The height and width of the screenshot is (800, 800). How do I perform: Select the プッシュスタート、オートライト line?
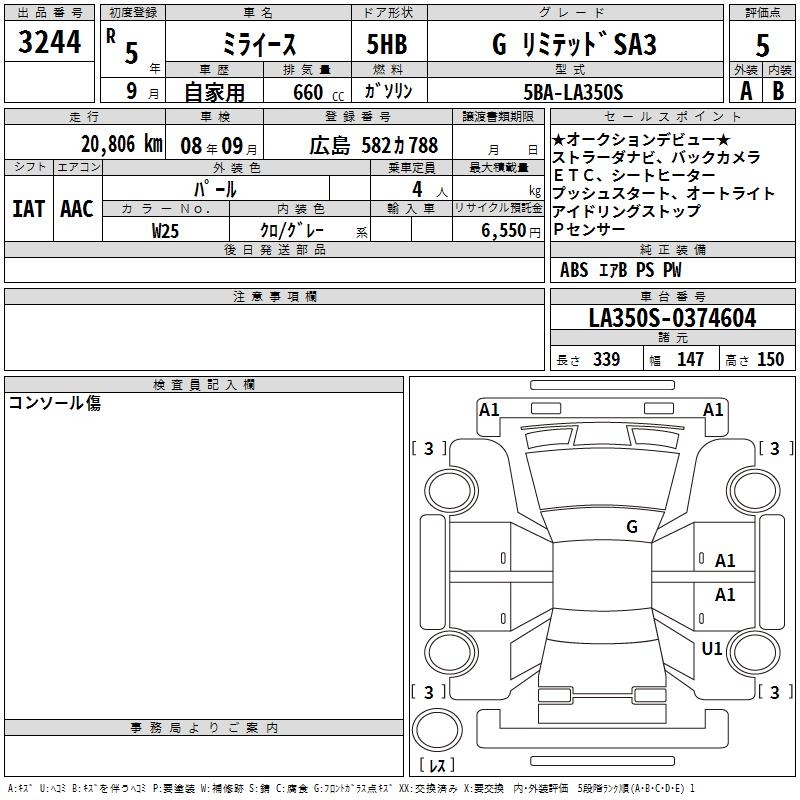(663, 193)
